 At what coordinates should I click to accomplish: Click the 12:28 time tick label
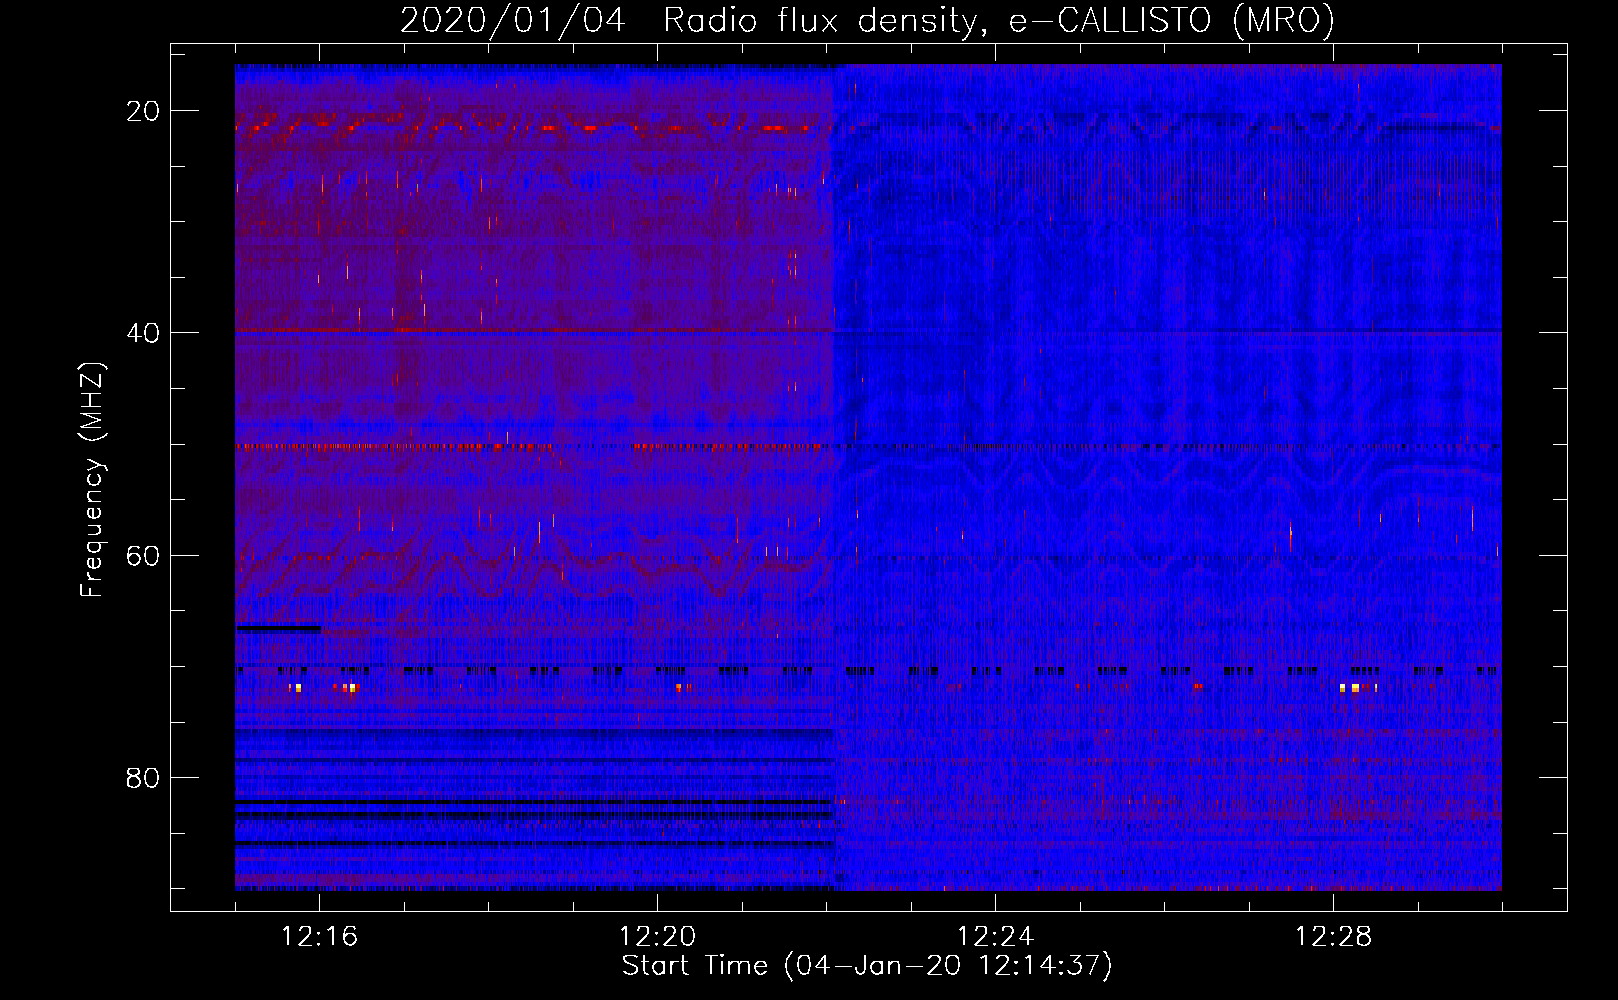click(x=1333, y=937)
